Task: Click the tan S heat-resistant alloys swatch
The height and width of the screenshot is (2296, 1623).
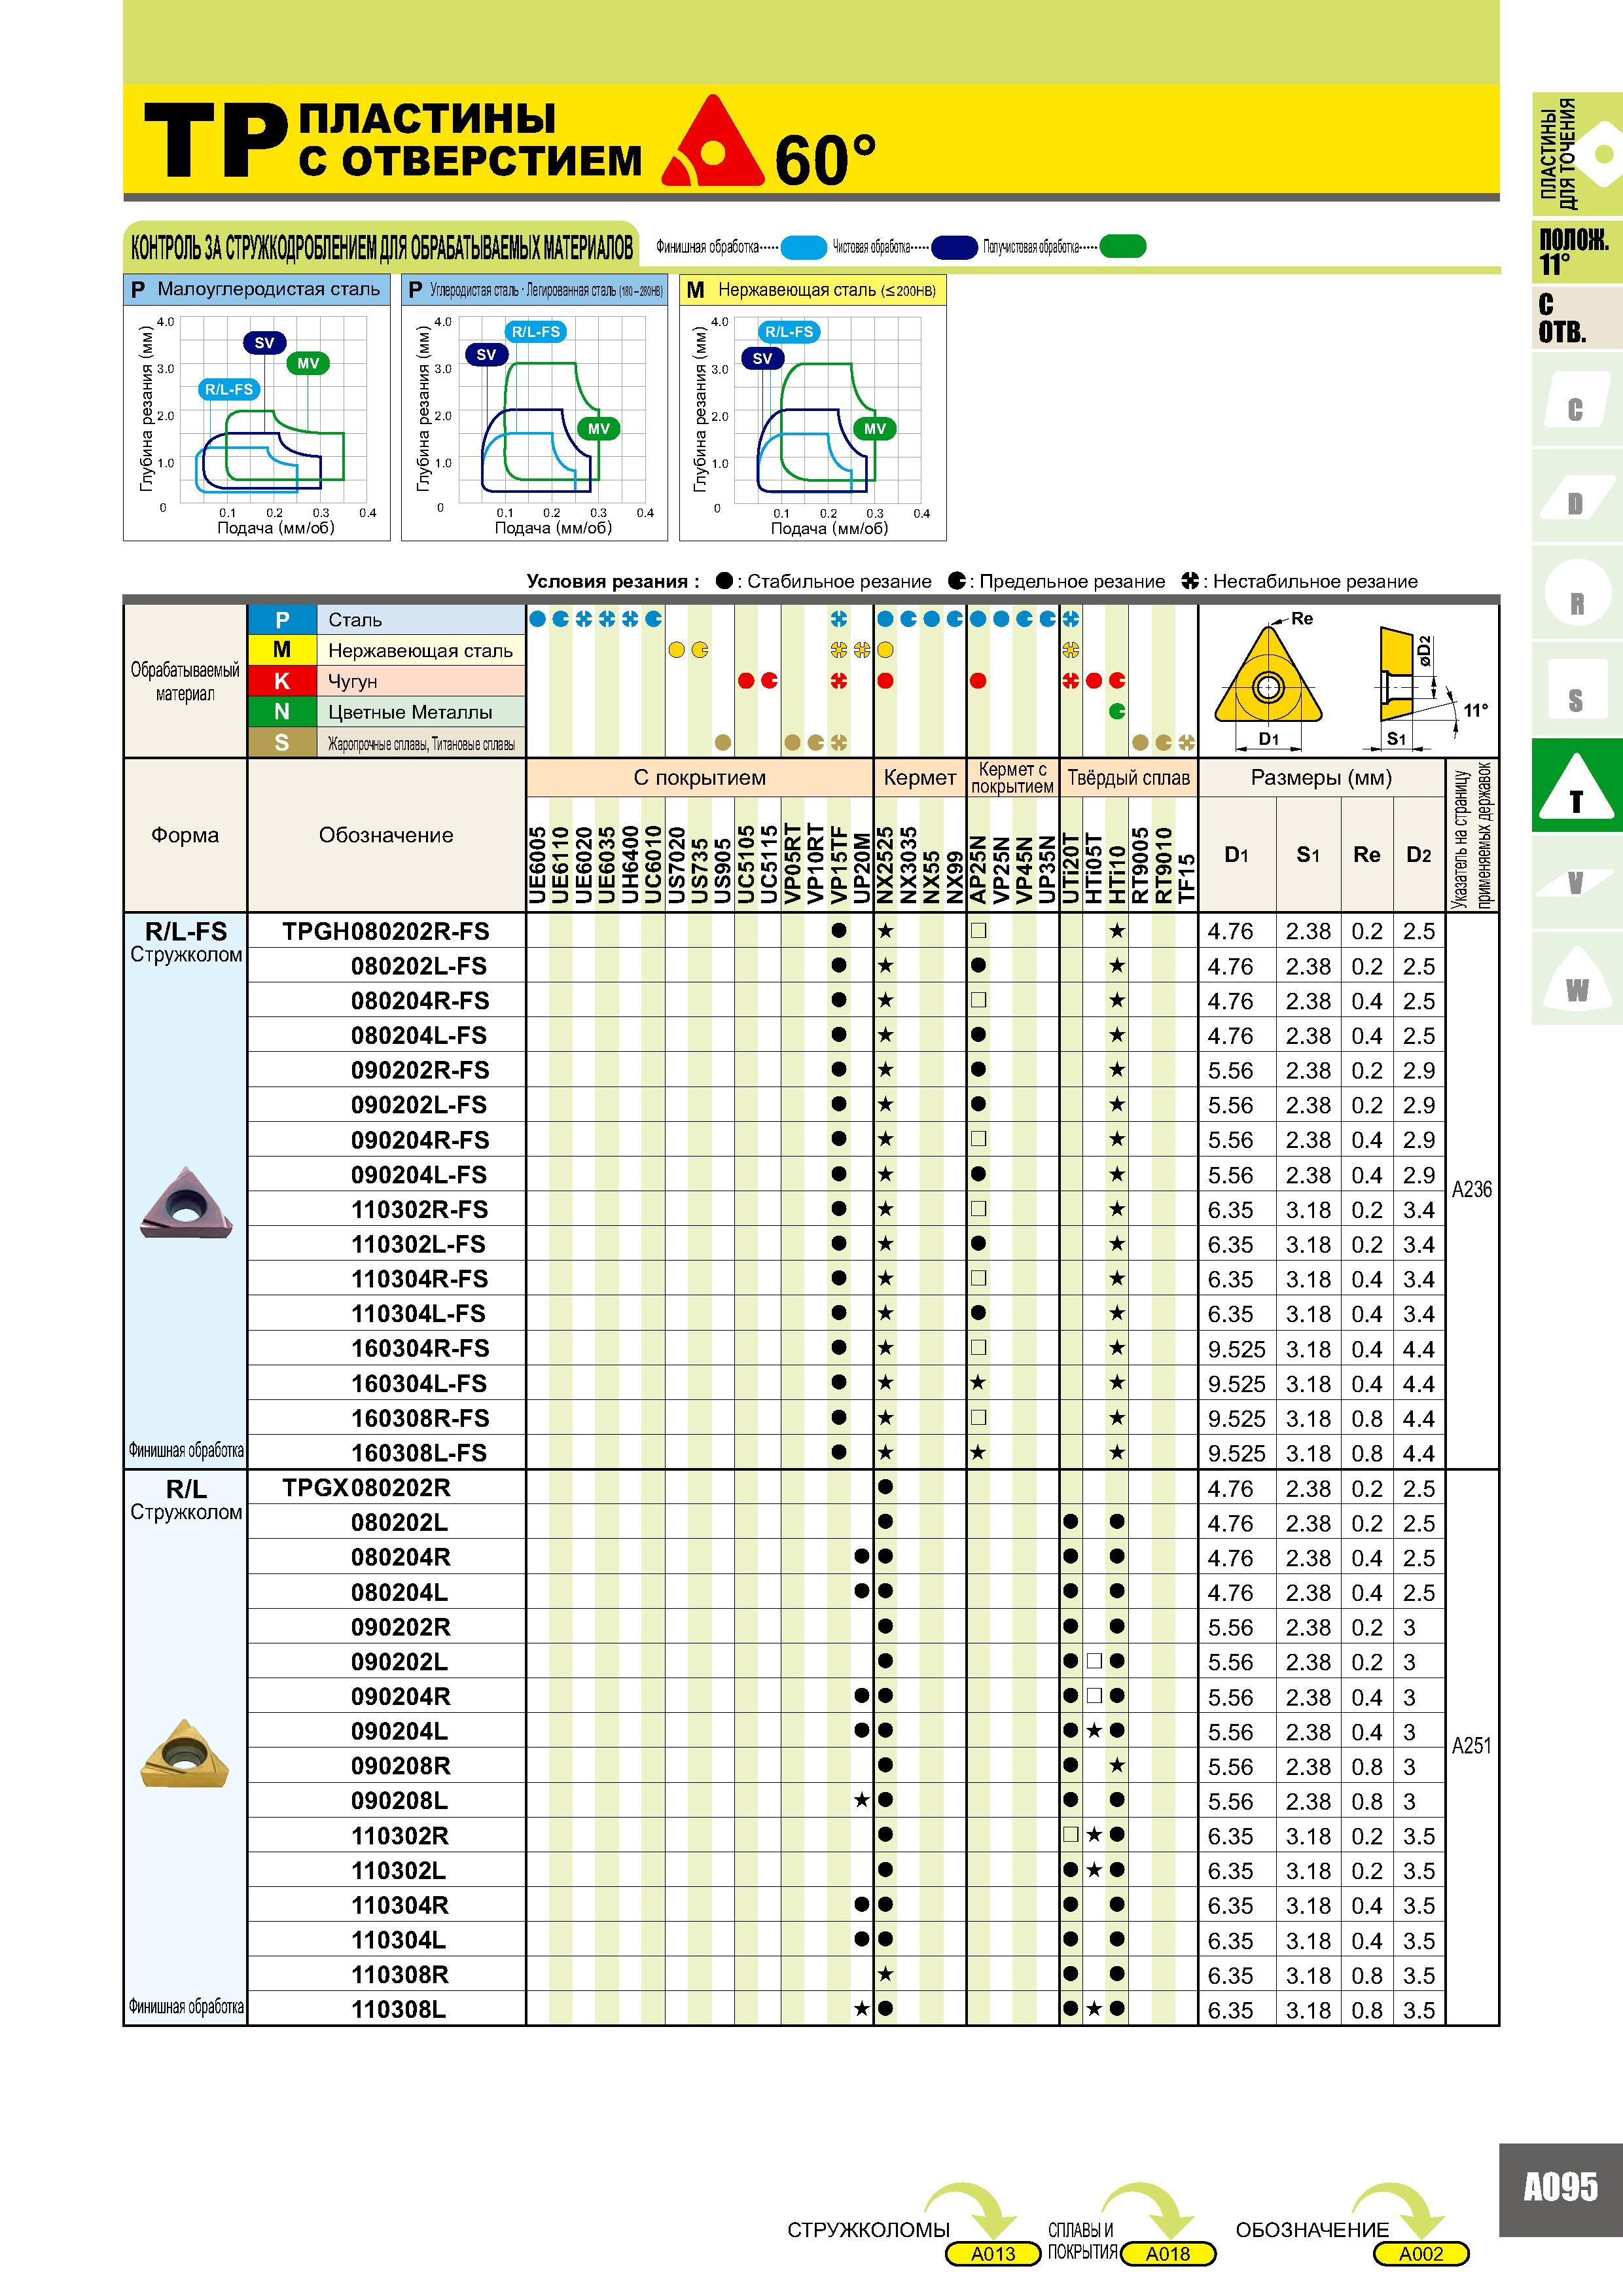Action: coord(282,742)
